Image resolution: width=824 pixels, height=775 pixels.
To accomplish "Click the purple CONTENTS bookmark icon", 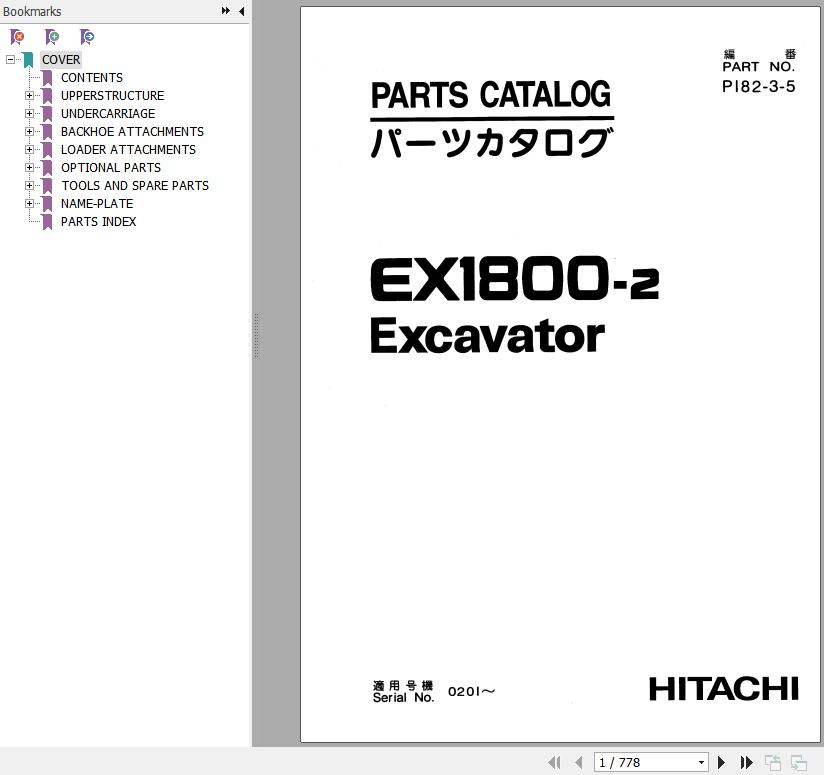I will [x=47, y=78].
